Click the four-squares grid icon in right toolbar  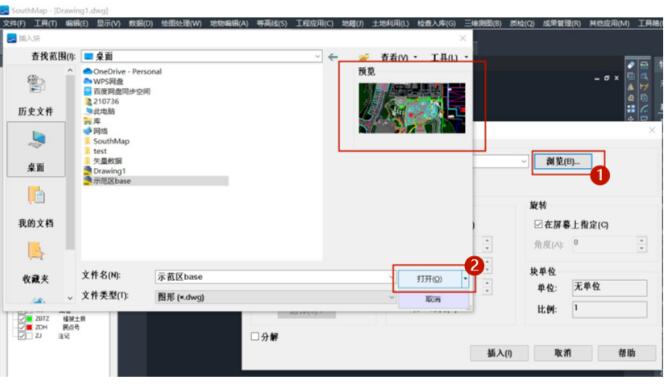point(631,109)
